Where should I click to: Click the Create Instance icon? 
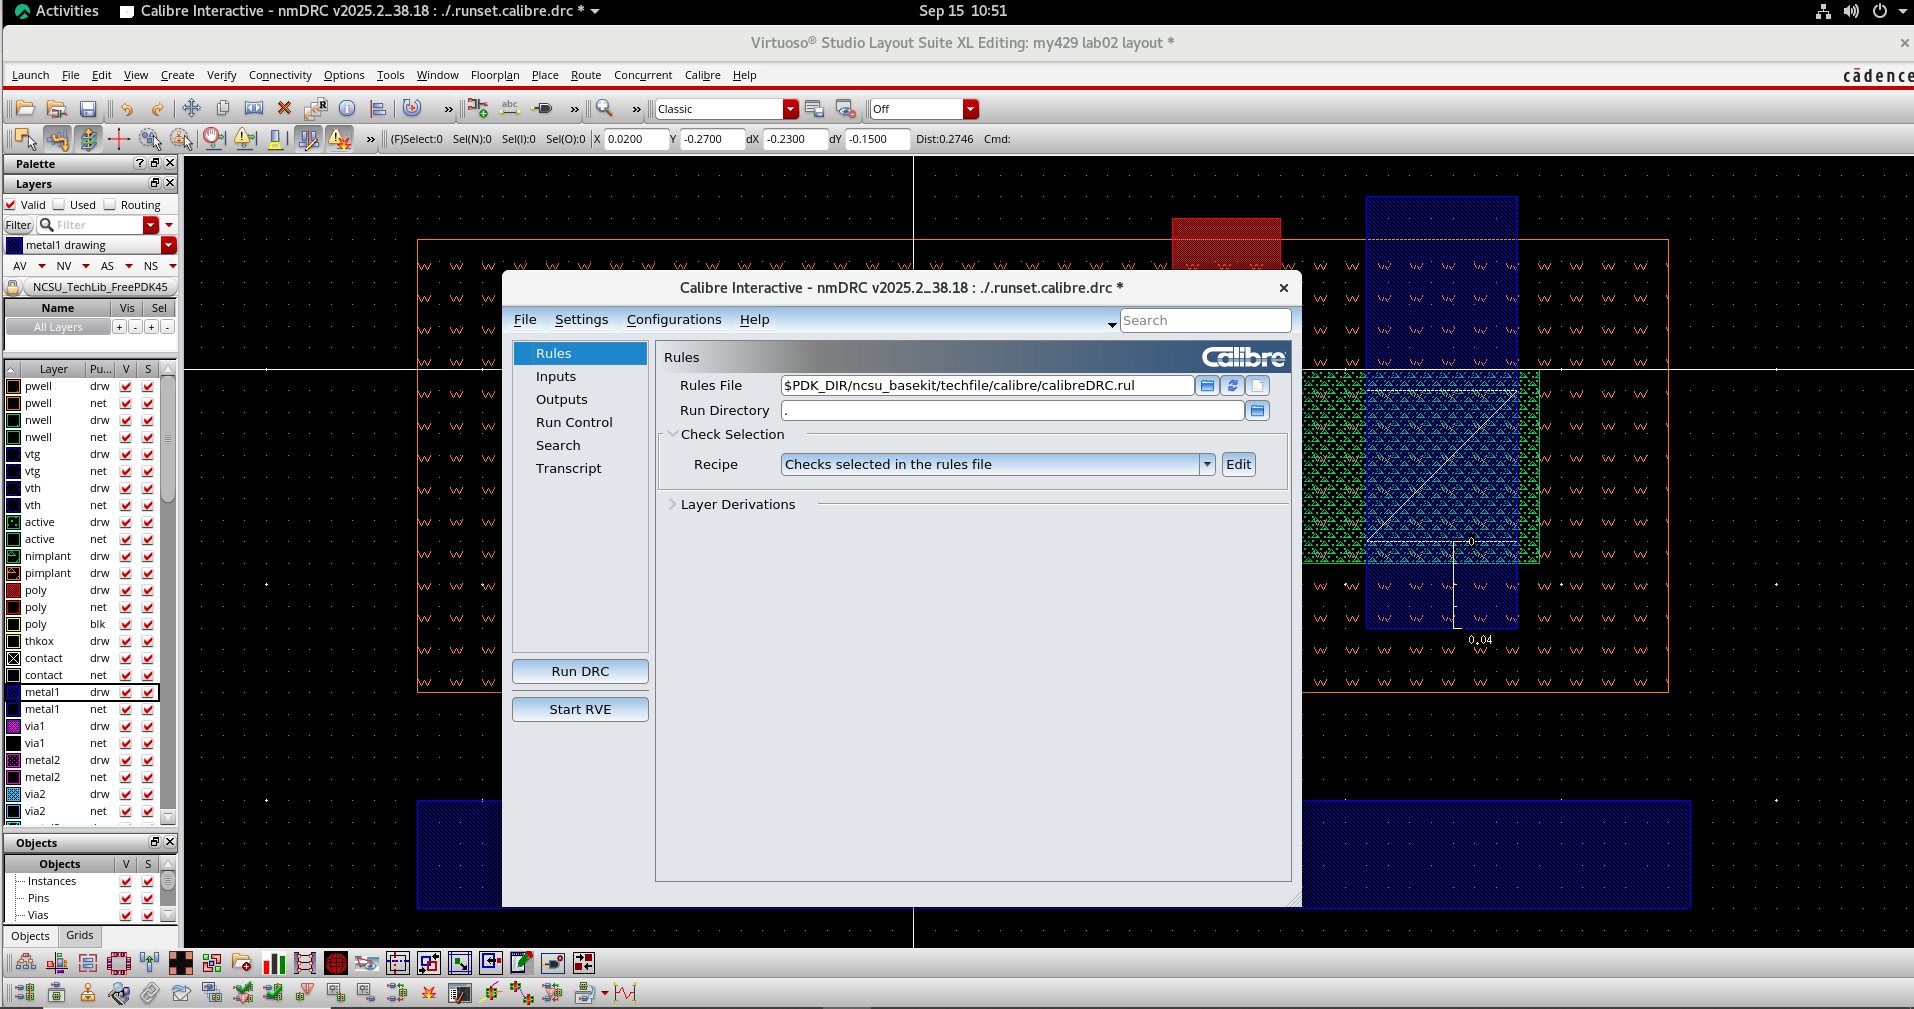[478, 109]
